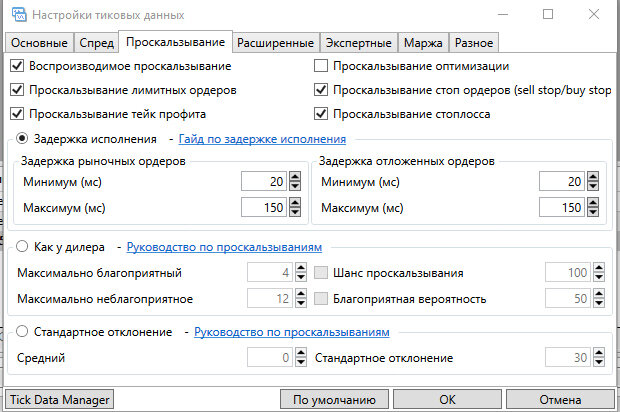Decrease Максимально неблагоприятное with down arrow
620x412 pixels.
[301, 303]
